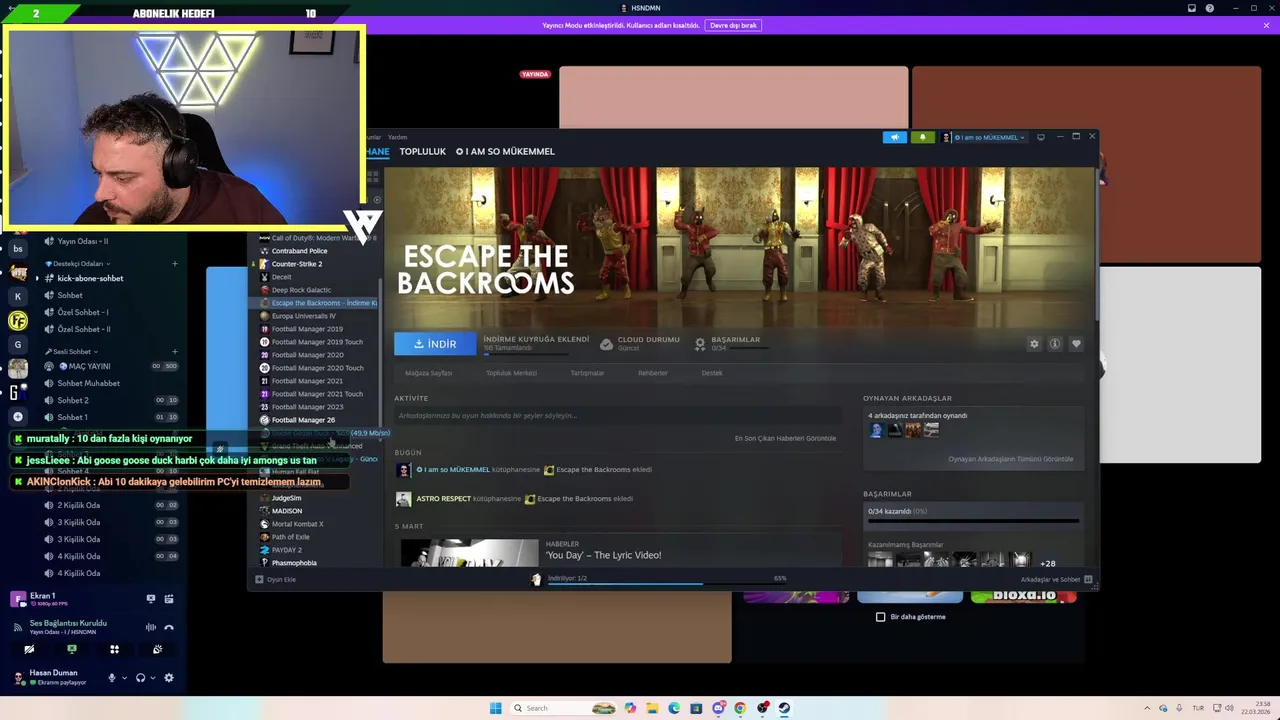This screenshot has height=720, width=1280.
Task: Open the bs Discord server
Action: [x=17, y=249]
